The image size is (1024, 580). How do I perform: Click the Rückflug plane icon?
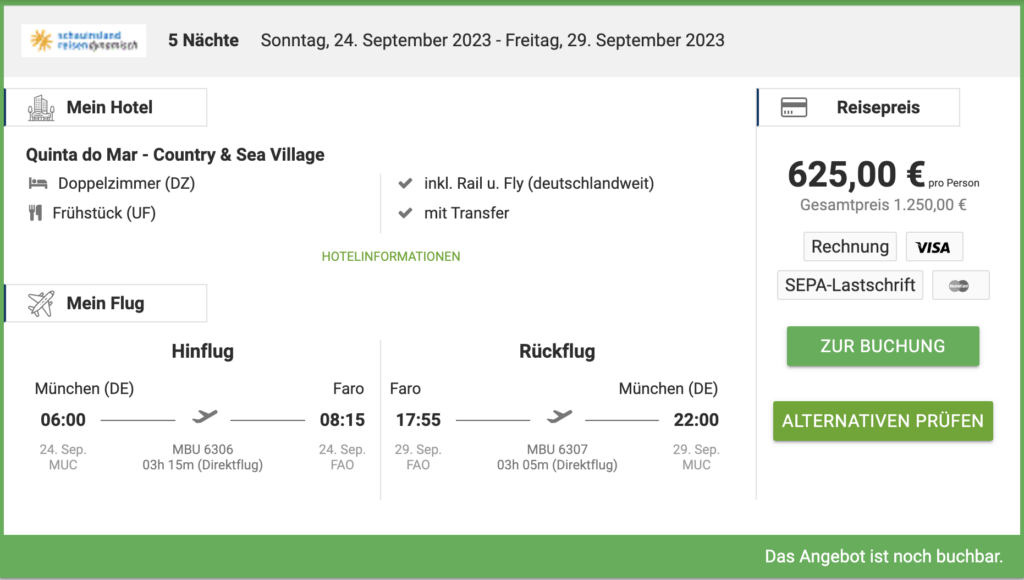pos(559,416)
